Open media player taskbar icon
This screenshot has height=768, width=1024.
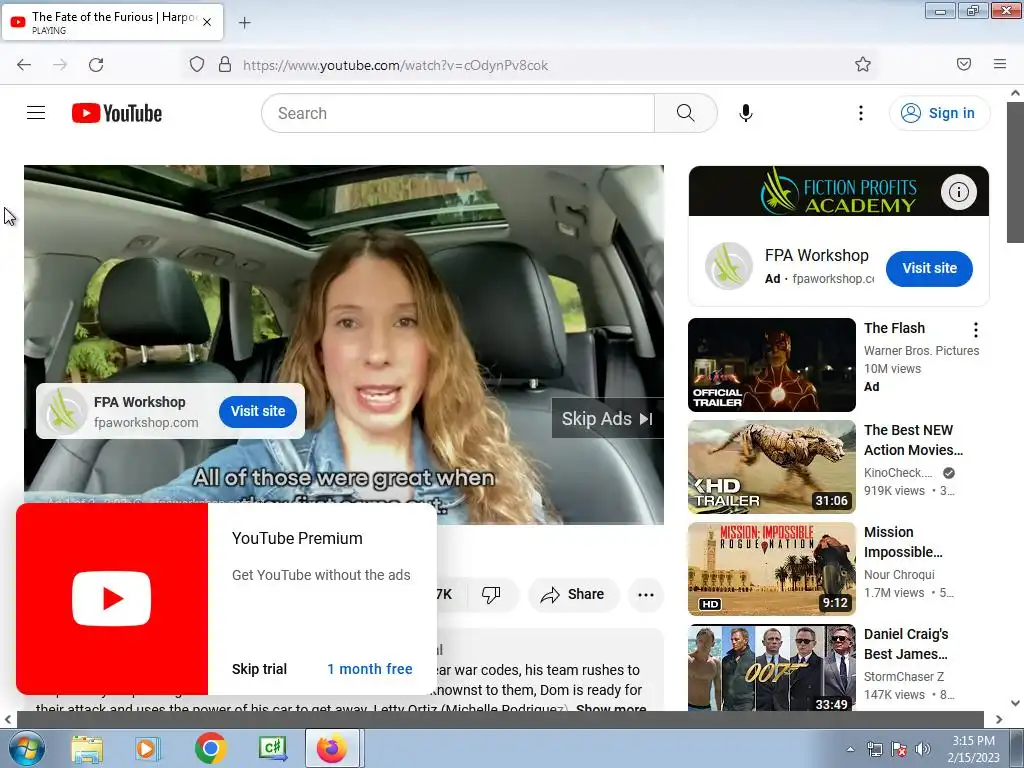pos(148,748)
